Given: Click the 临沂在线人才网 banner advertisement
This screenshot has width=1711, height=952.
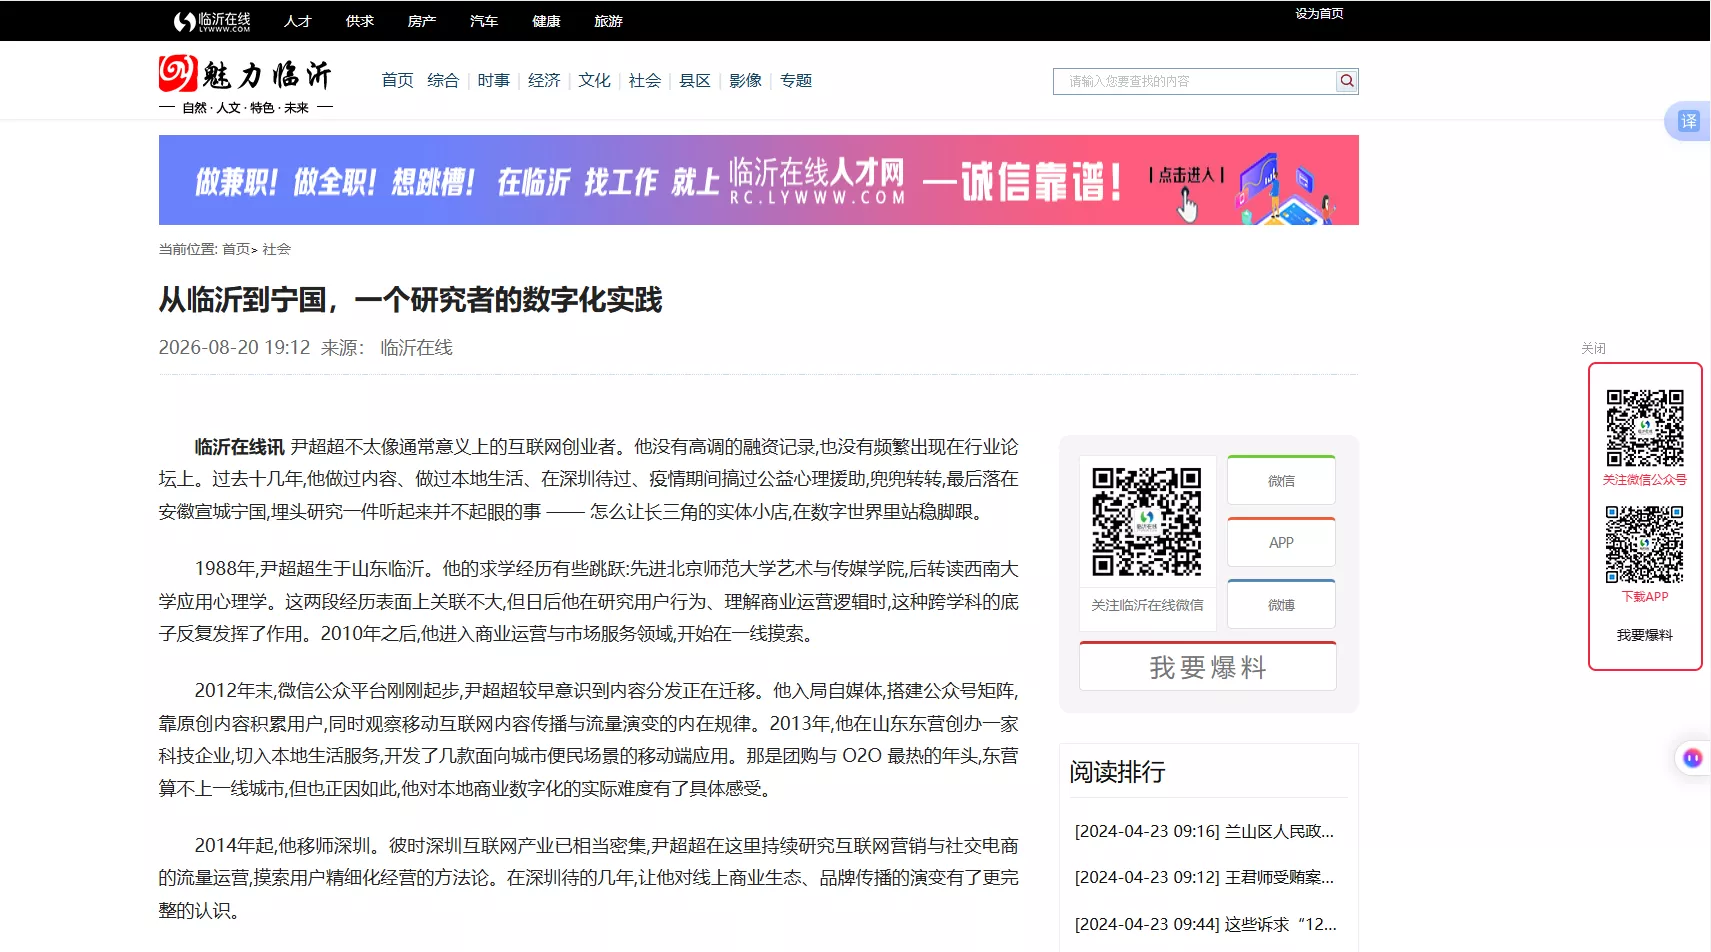Looking at the screenshot, I should 758,180.
